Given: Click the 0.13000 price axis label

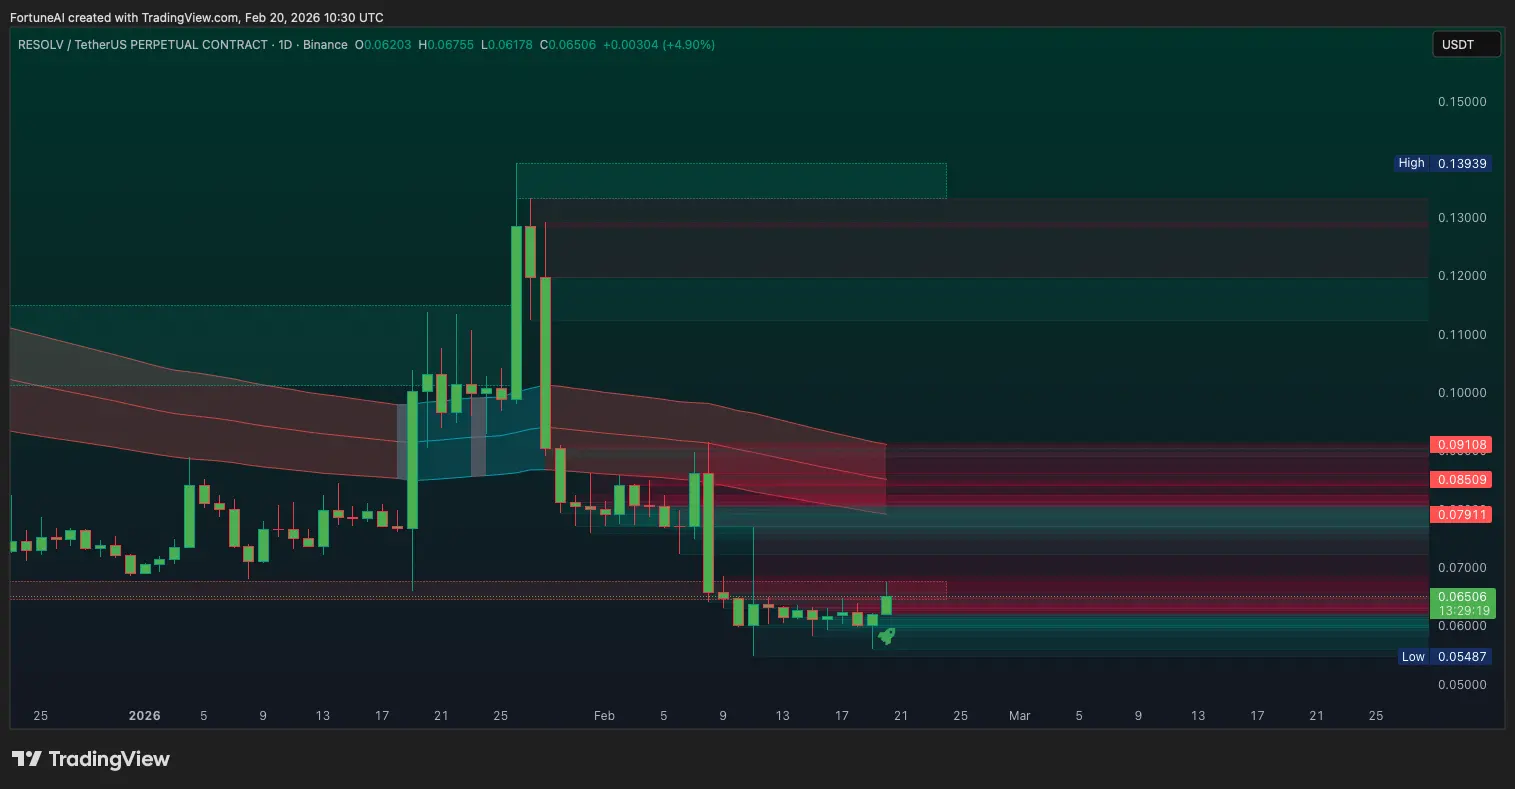Looking at the screenshot, I should pos(1462,218).
